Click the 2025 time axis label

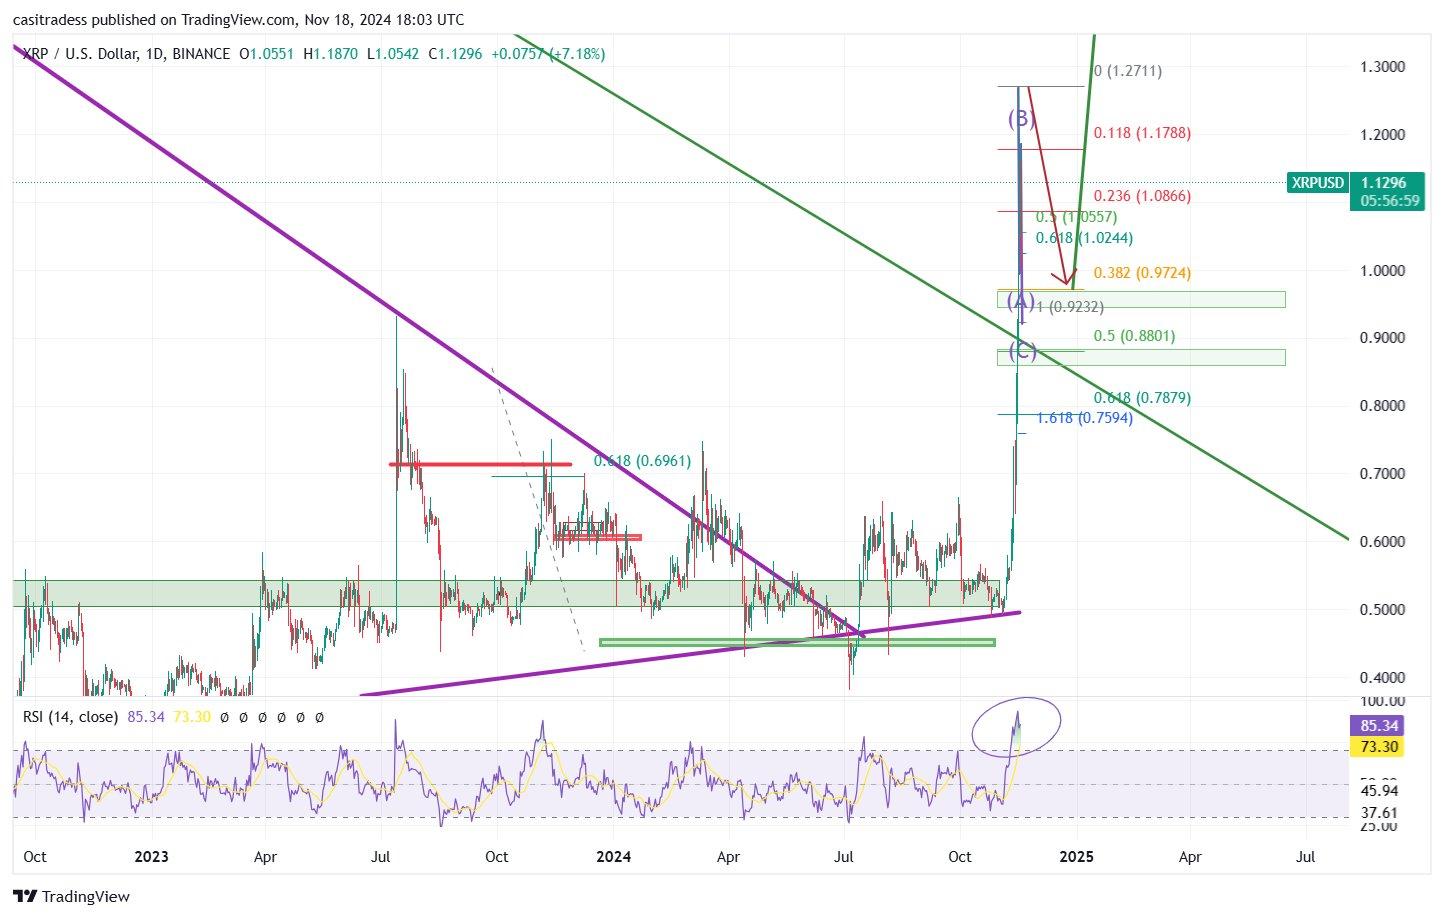[1075, 857]
